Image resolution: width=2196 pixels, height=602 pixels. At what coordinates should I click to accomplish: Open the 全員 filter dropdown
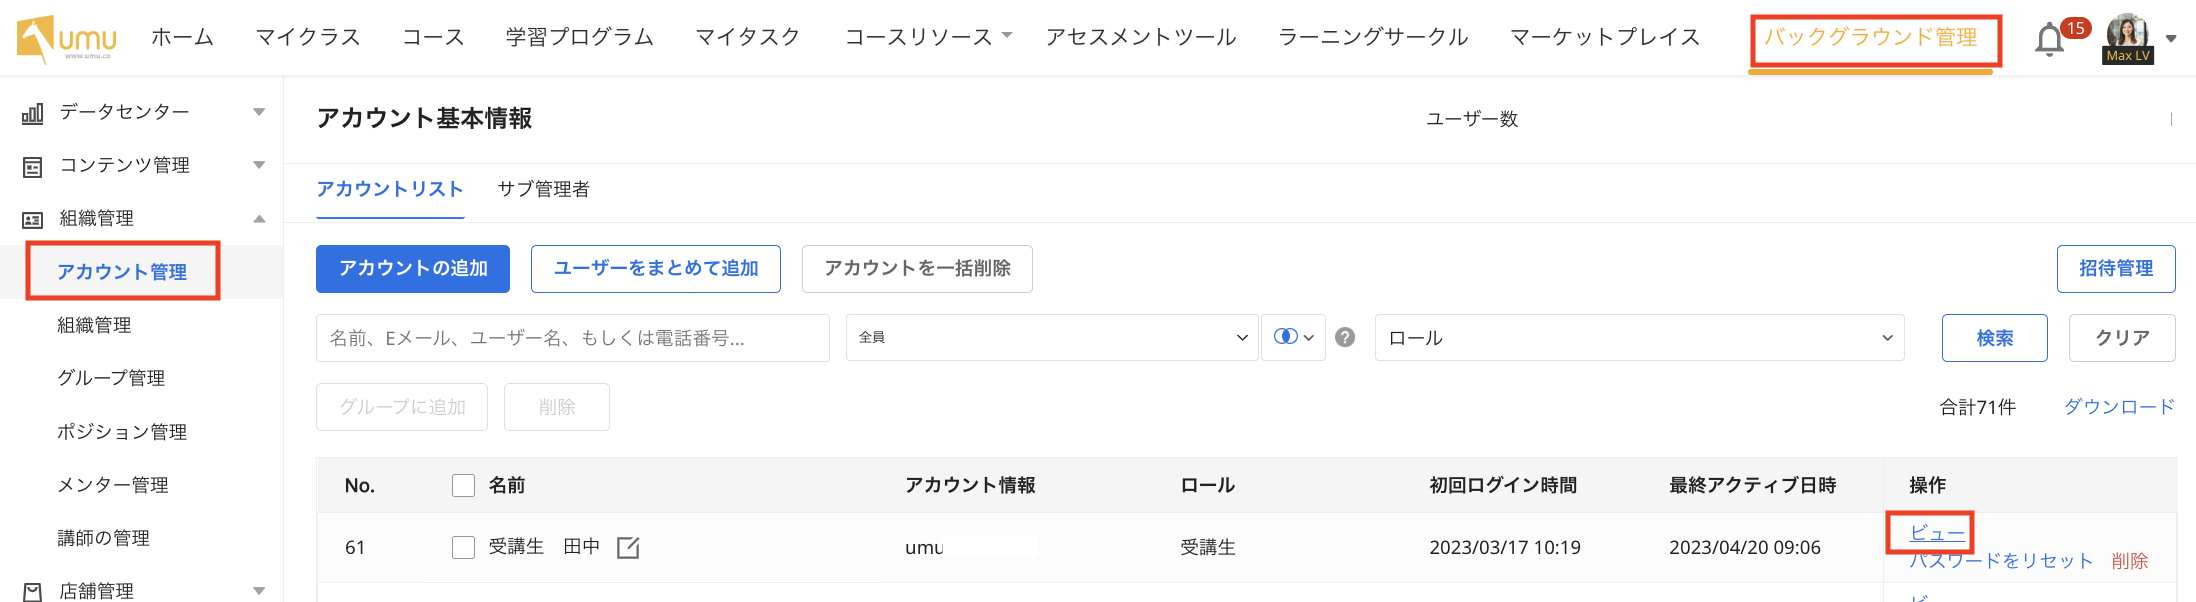[1051, 337]
